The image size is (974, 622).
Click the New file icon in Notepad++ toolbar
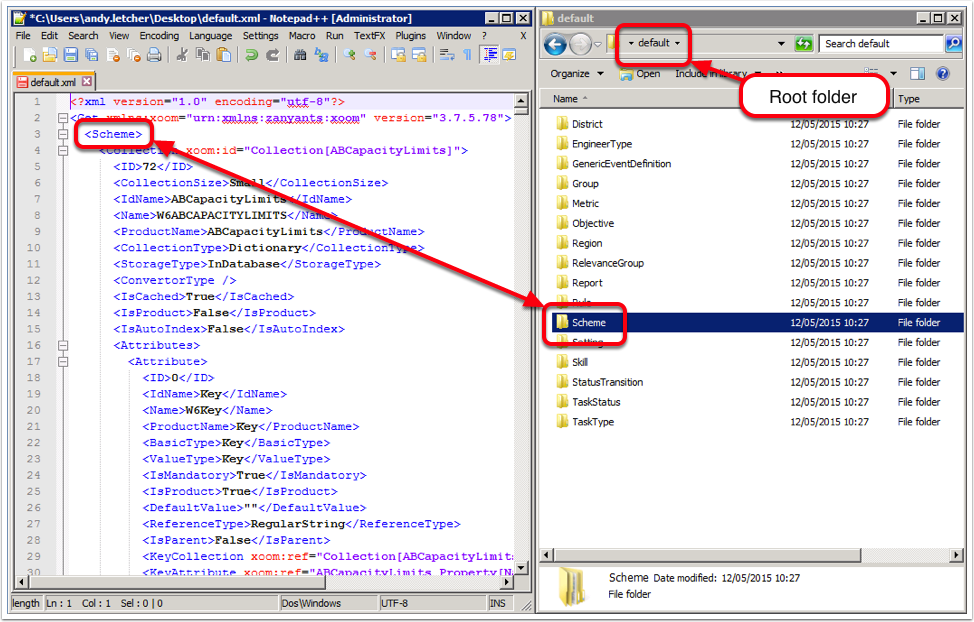click(x=30, y=56)
